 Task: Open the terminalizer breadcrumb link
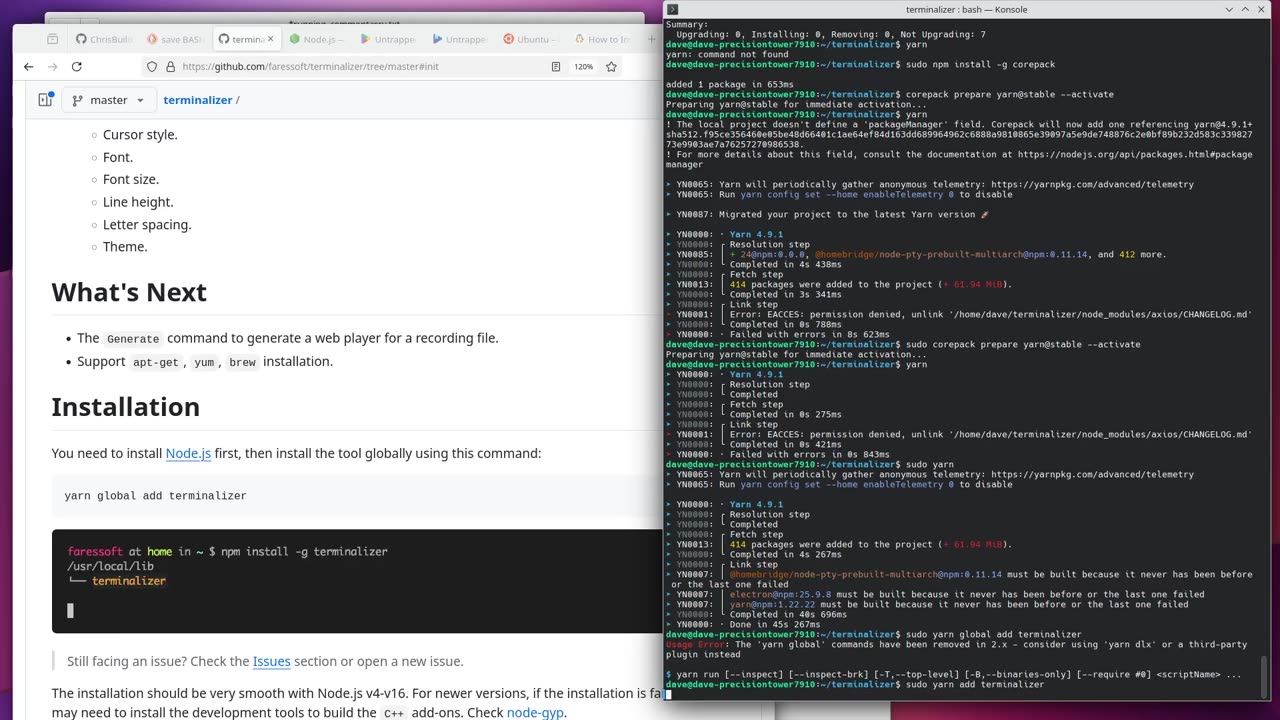pyautogui.click(x=198, y=100)
